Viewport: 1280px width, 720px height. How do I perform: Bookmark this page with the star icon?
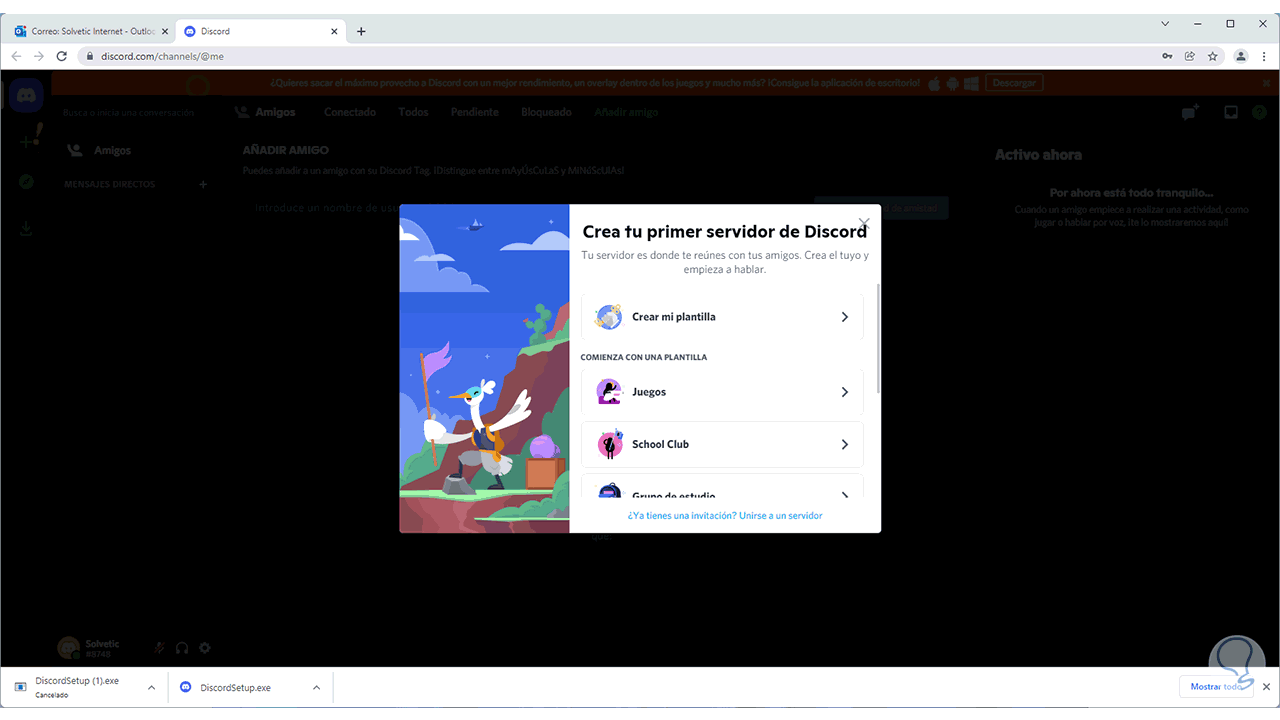click(1213, 56)
